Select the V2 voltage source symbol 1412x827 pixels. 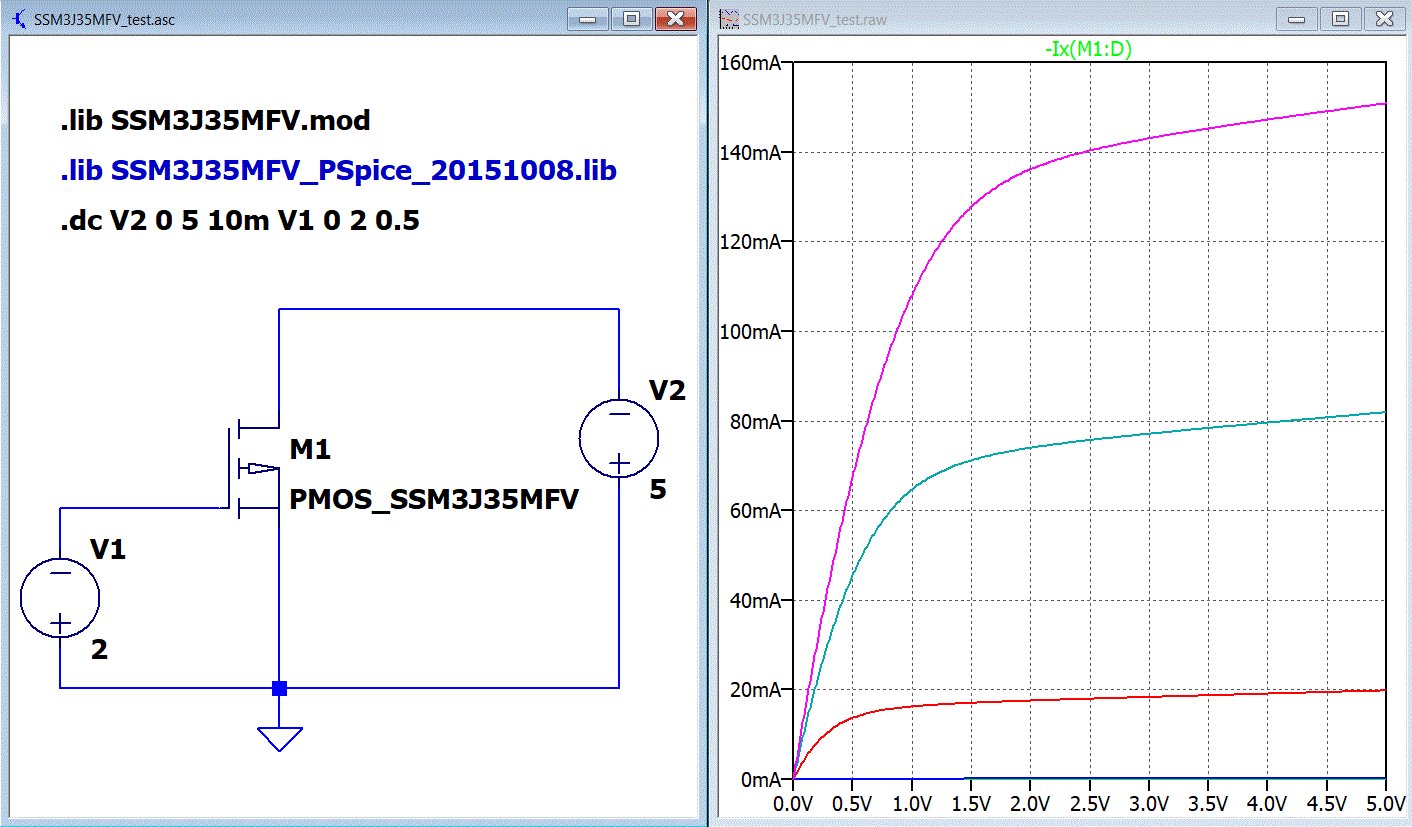point(619,438)
